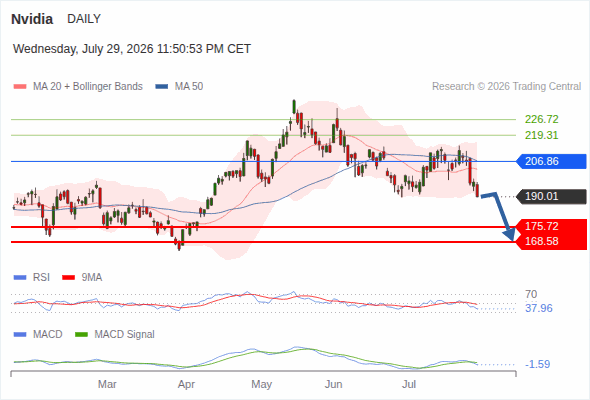Click the 226.72 resistance level label

tap(542, 119)
